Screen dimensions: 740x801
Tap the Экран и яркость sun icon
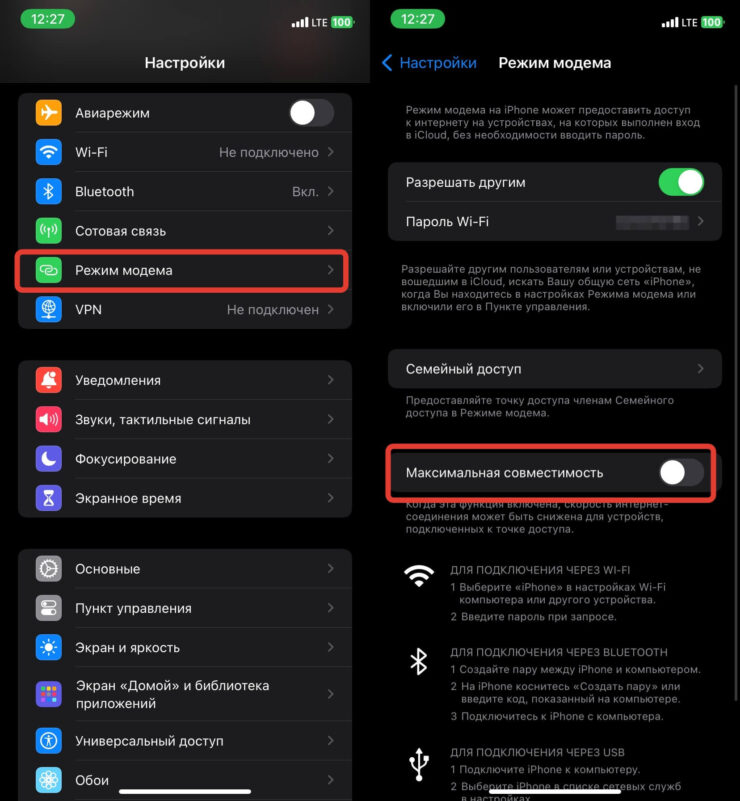pyautogui.click(x=49, y=647)
